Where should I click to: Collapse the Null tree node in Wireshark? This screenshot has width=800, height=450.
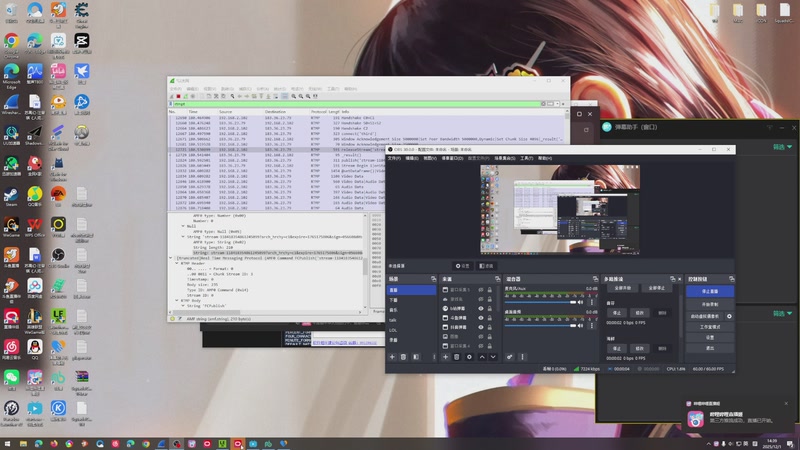click(183, 226)
